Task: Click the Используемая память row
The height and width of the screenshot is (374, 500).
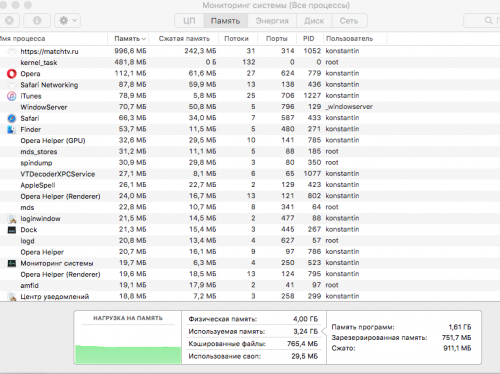Action: pos(253,332)
